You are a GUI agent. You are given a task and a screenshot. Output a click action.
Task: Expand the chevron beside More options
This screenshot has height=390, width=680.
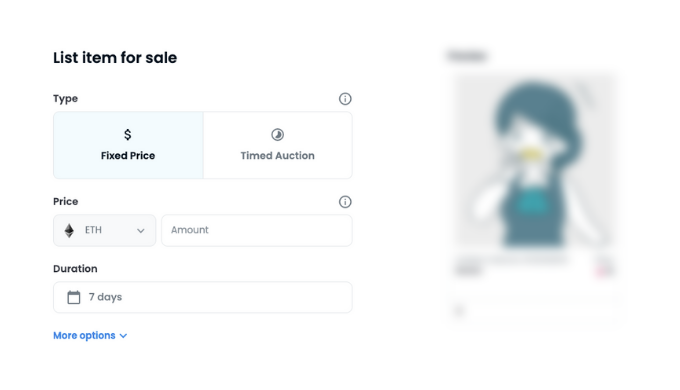tap(123, 336)
